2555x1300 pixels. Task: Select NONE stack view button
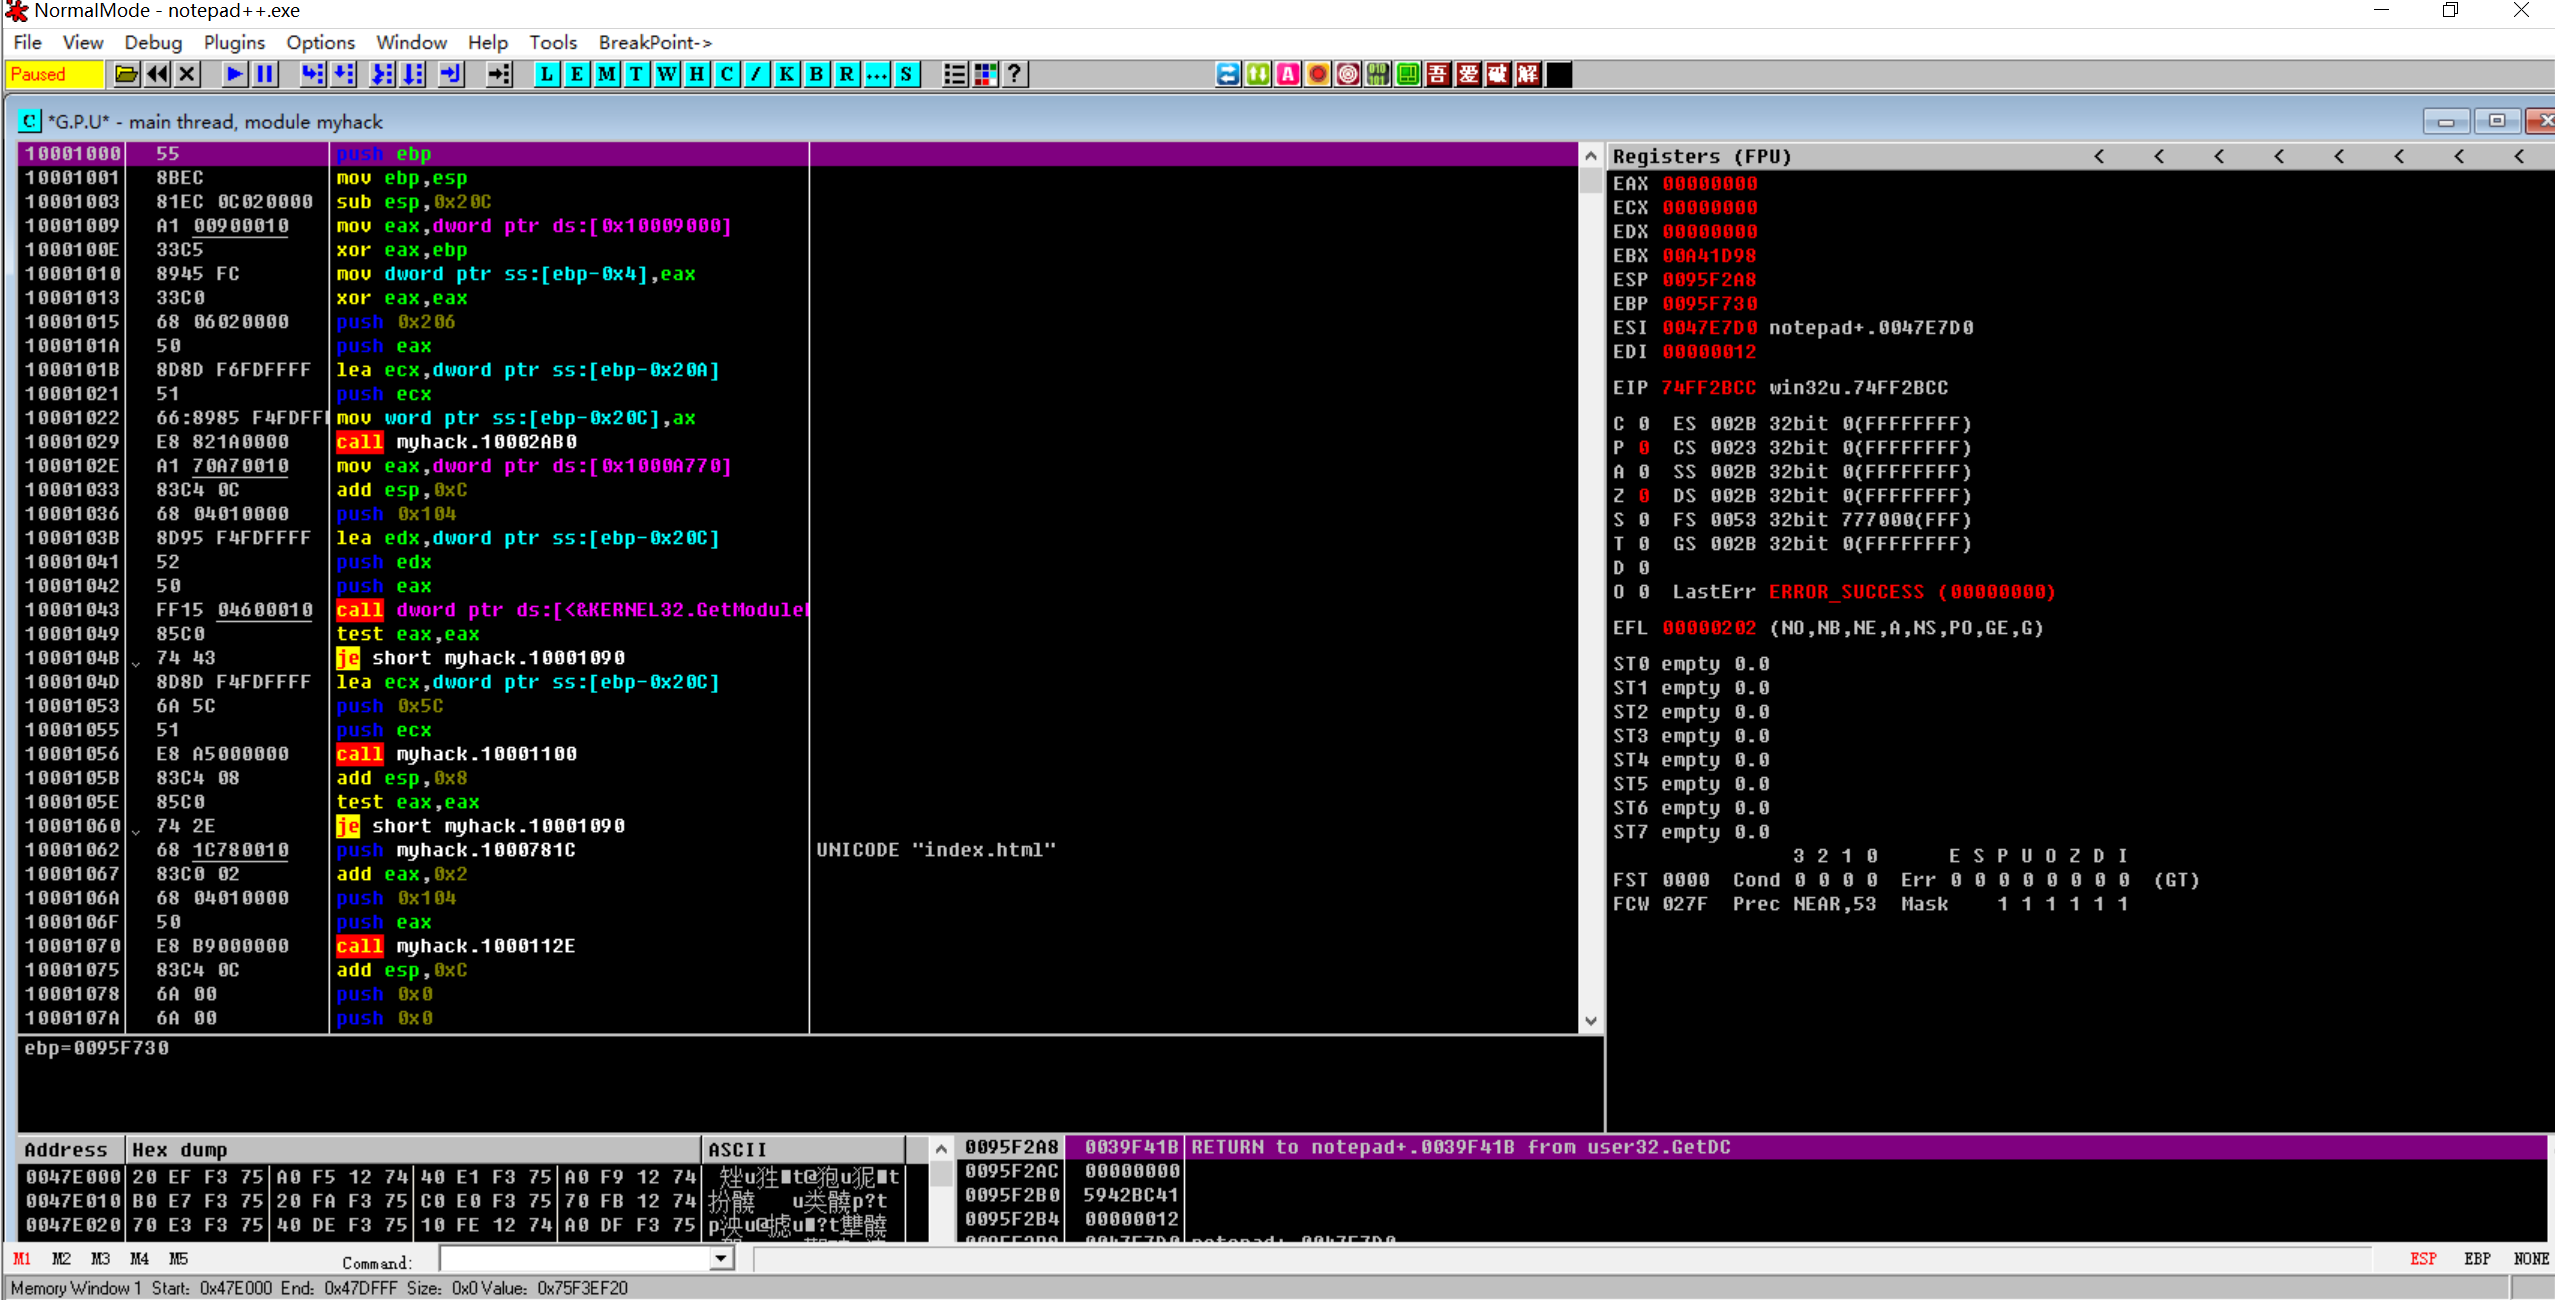pos(2531,1258)
